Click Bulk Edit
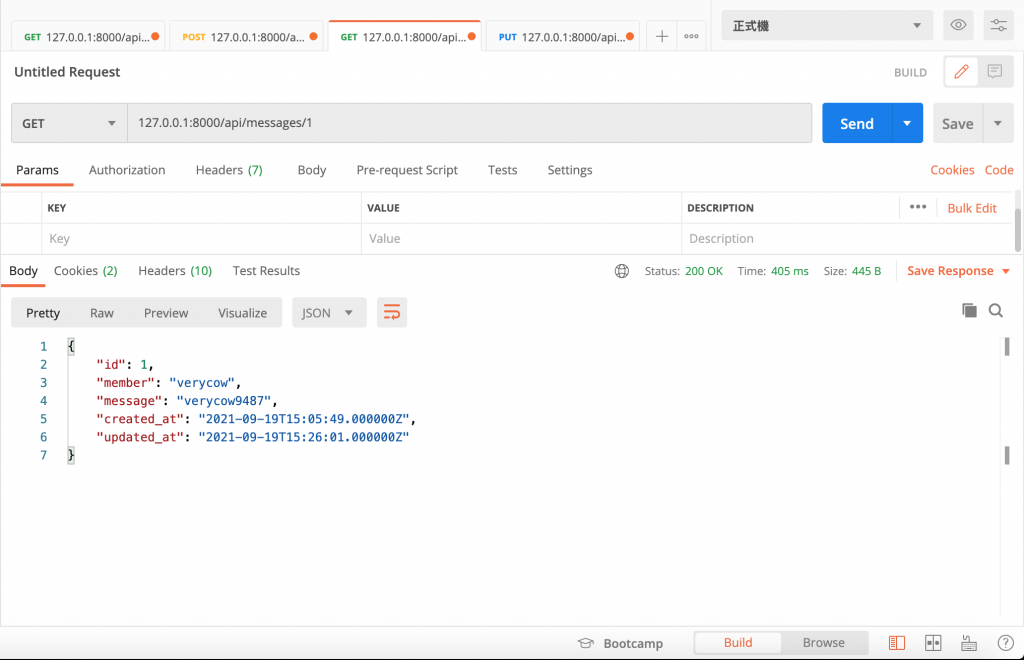1024x660 pixels. pyautogui.click(x=972, y=208)
